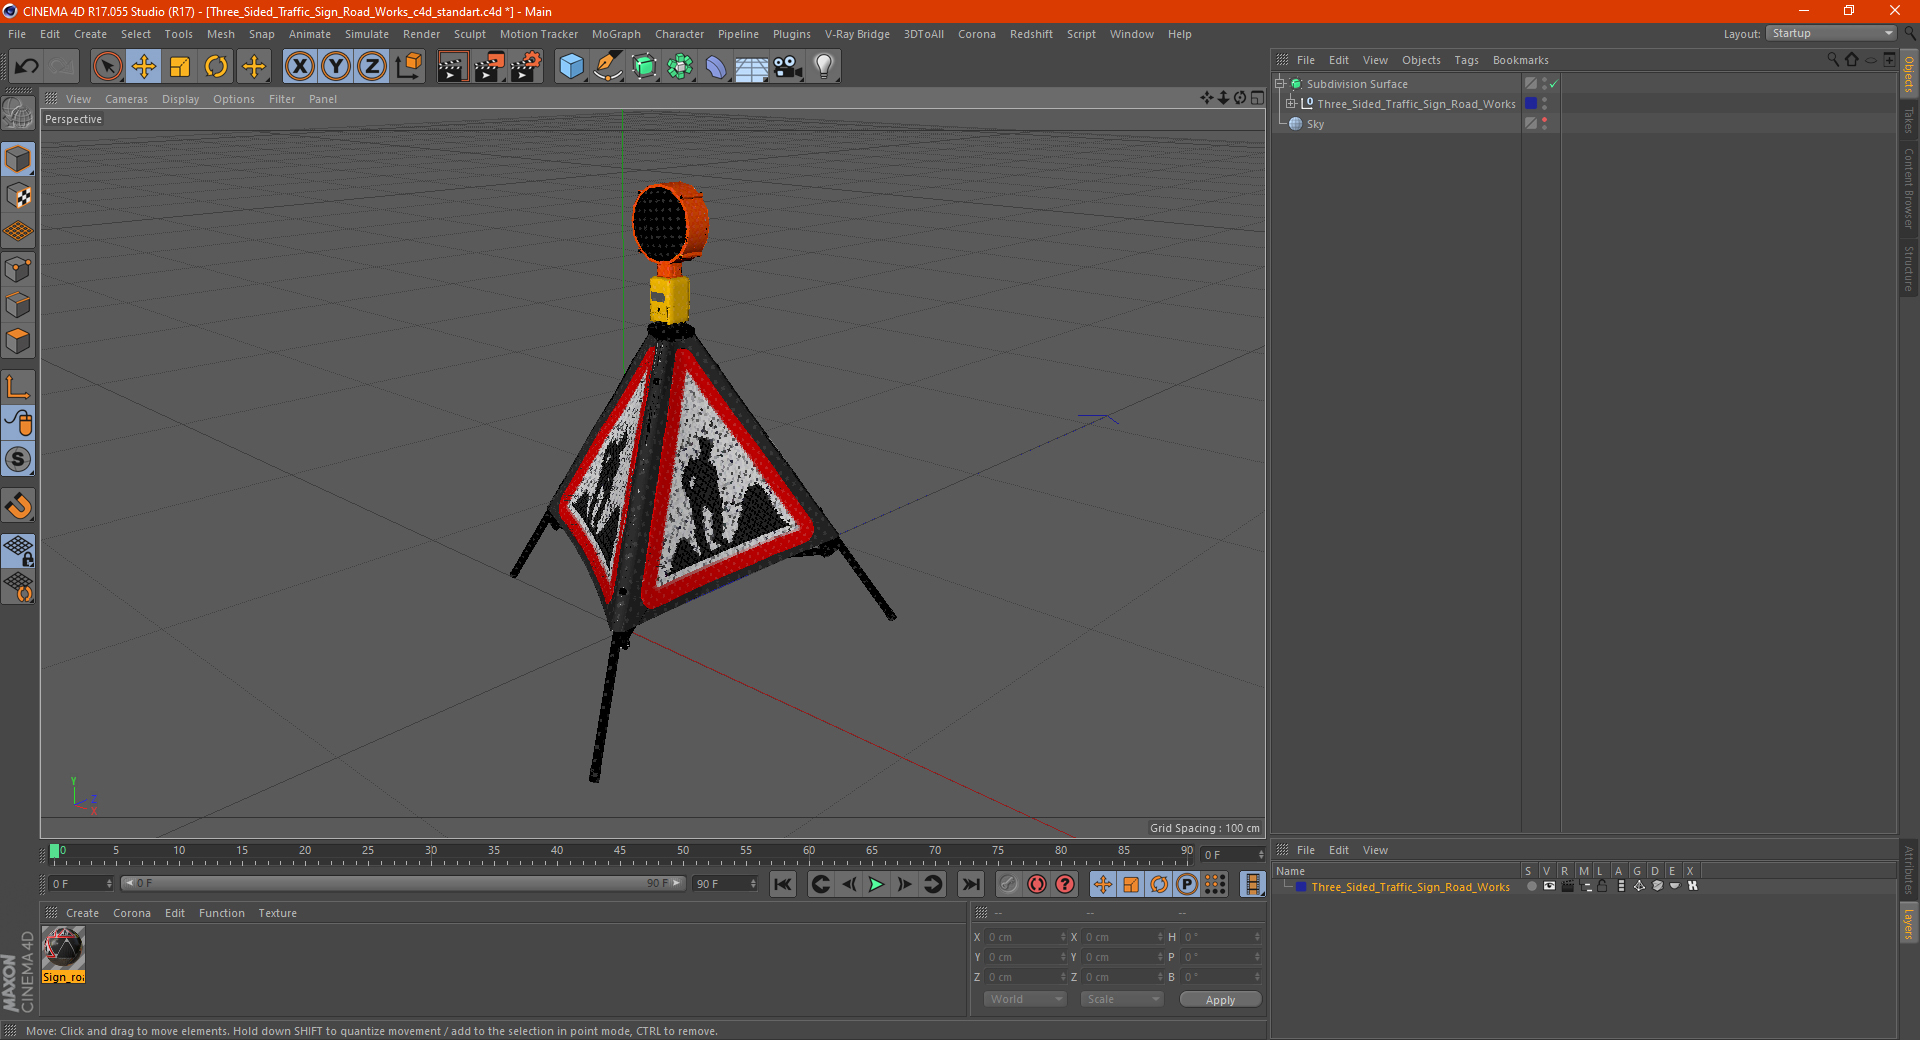Go to start of animation

(783, 884)
